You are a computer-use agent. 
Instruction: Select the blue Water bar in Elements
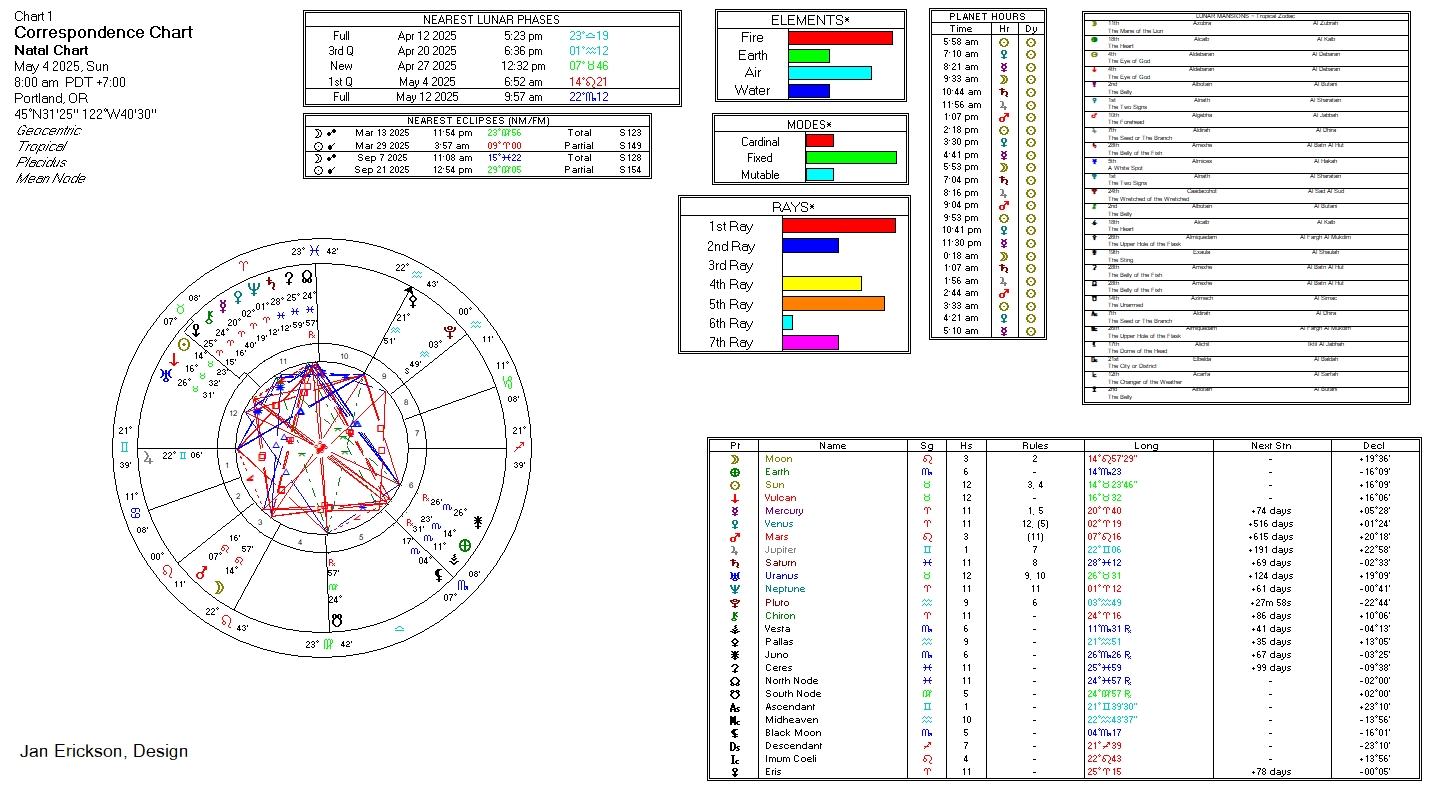(809, 91)
